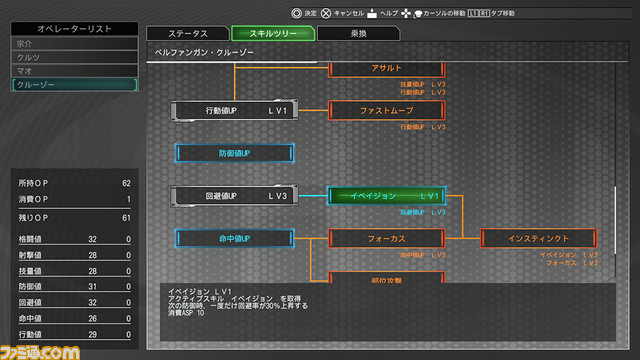Switch to the ステータス tab
Image resolution: width=640 pixels, height=360 pixels.
coord(188,33)
